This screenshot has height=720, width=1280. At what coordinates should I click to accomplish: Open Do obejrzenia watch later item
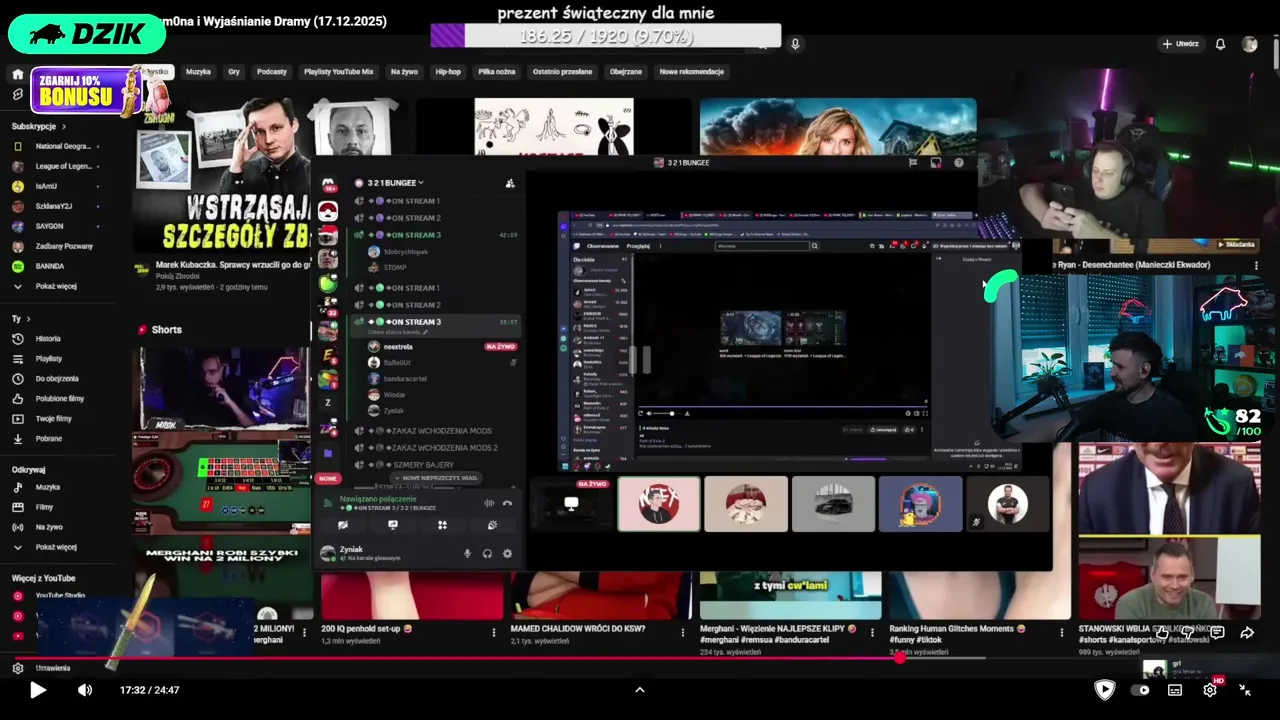click(x=56, y=379)
